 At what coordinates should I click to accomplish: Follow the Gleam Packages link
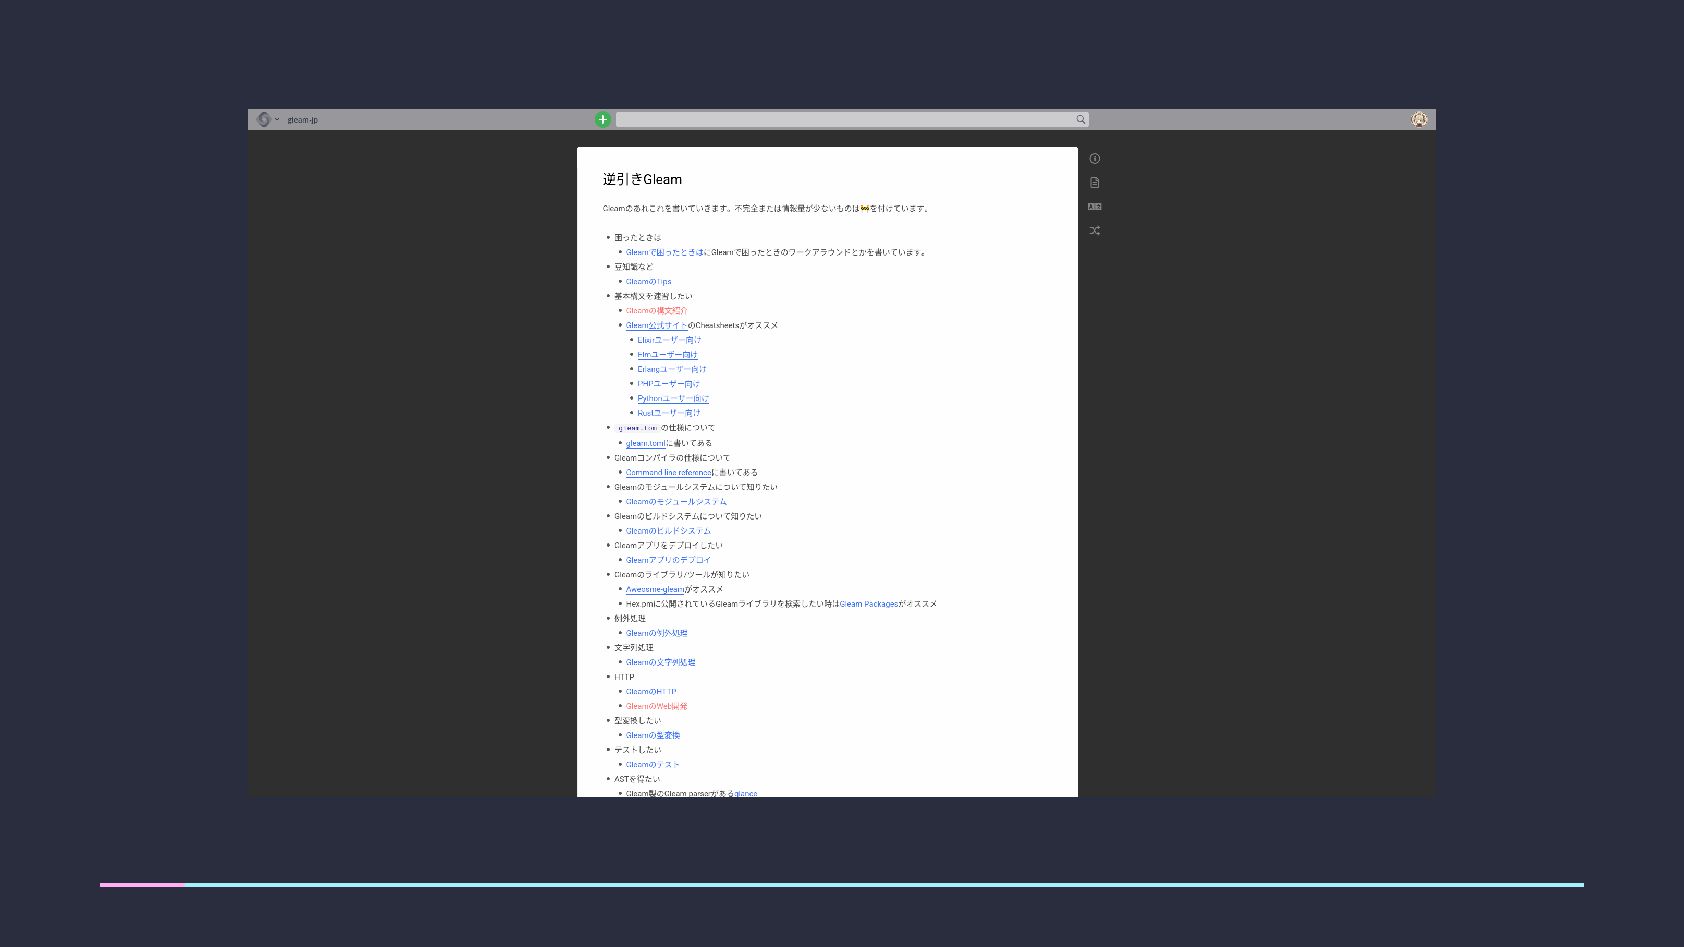pos(869,604)
